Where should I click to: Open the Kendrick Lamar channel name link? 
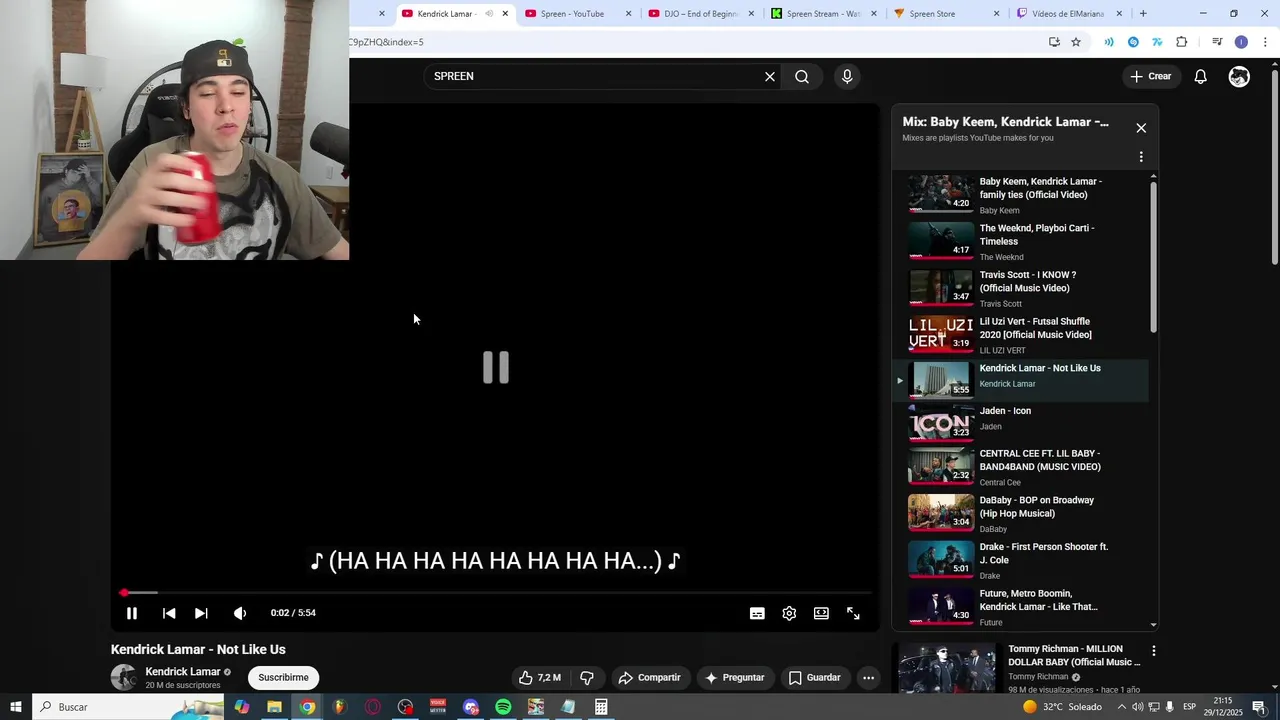click(x=183, y=672)
